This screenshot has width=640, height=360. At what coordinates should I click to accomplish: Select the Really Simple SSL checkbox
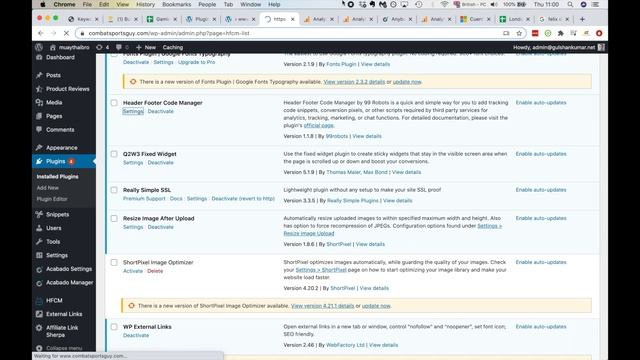(114, 190)
